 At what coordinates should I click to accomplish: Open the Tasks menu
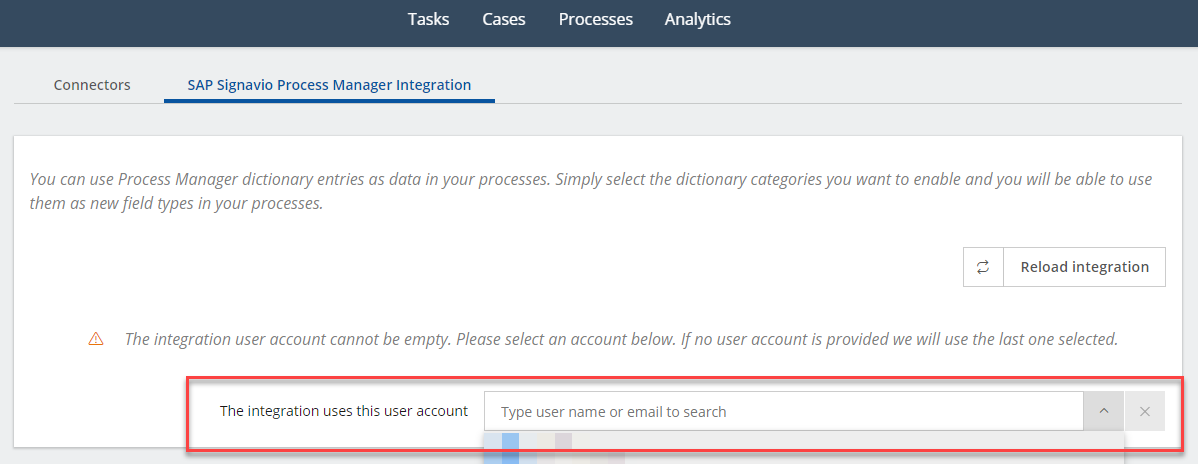coord(429,19)
